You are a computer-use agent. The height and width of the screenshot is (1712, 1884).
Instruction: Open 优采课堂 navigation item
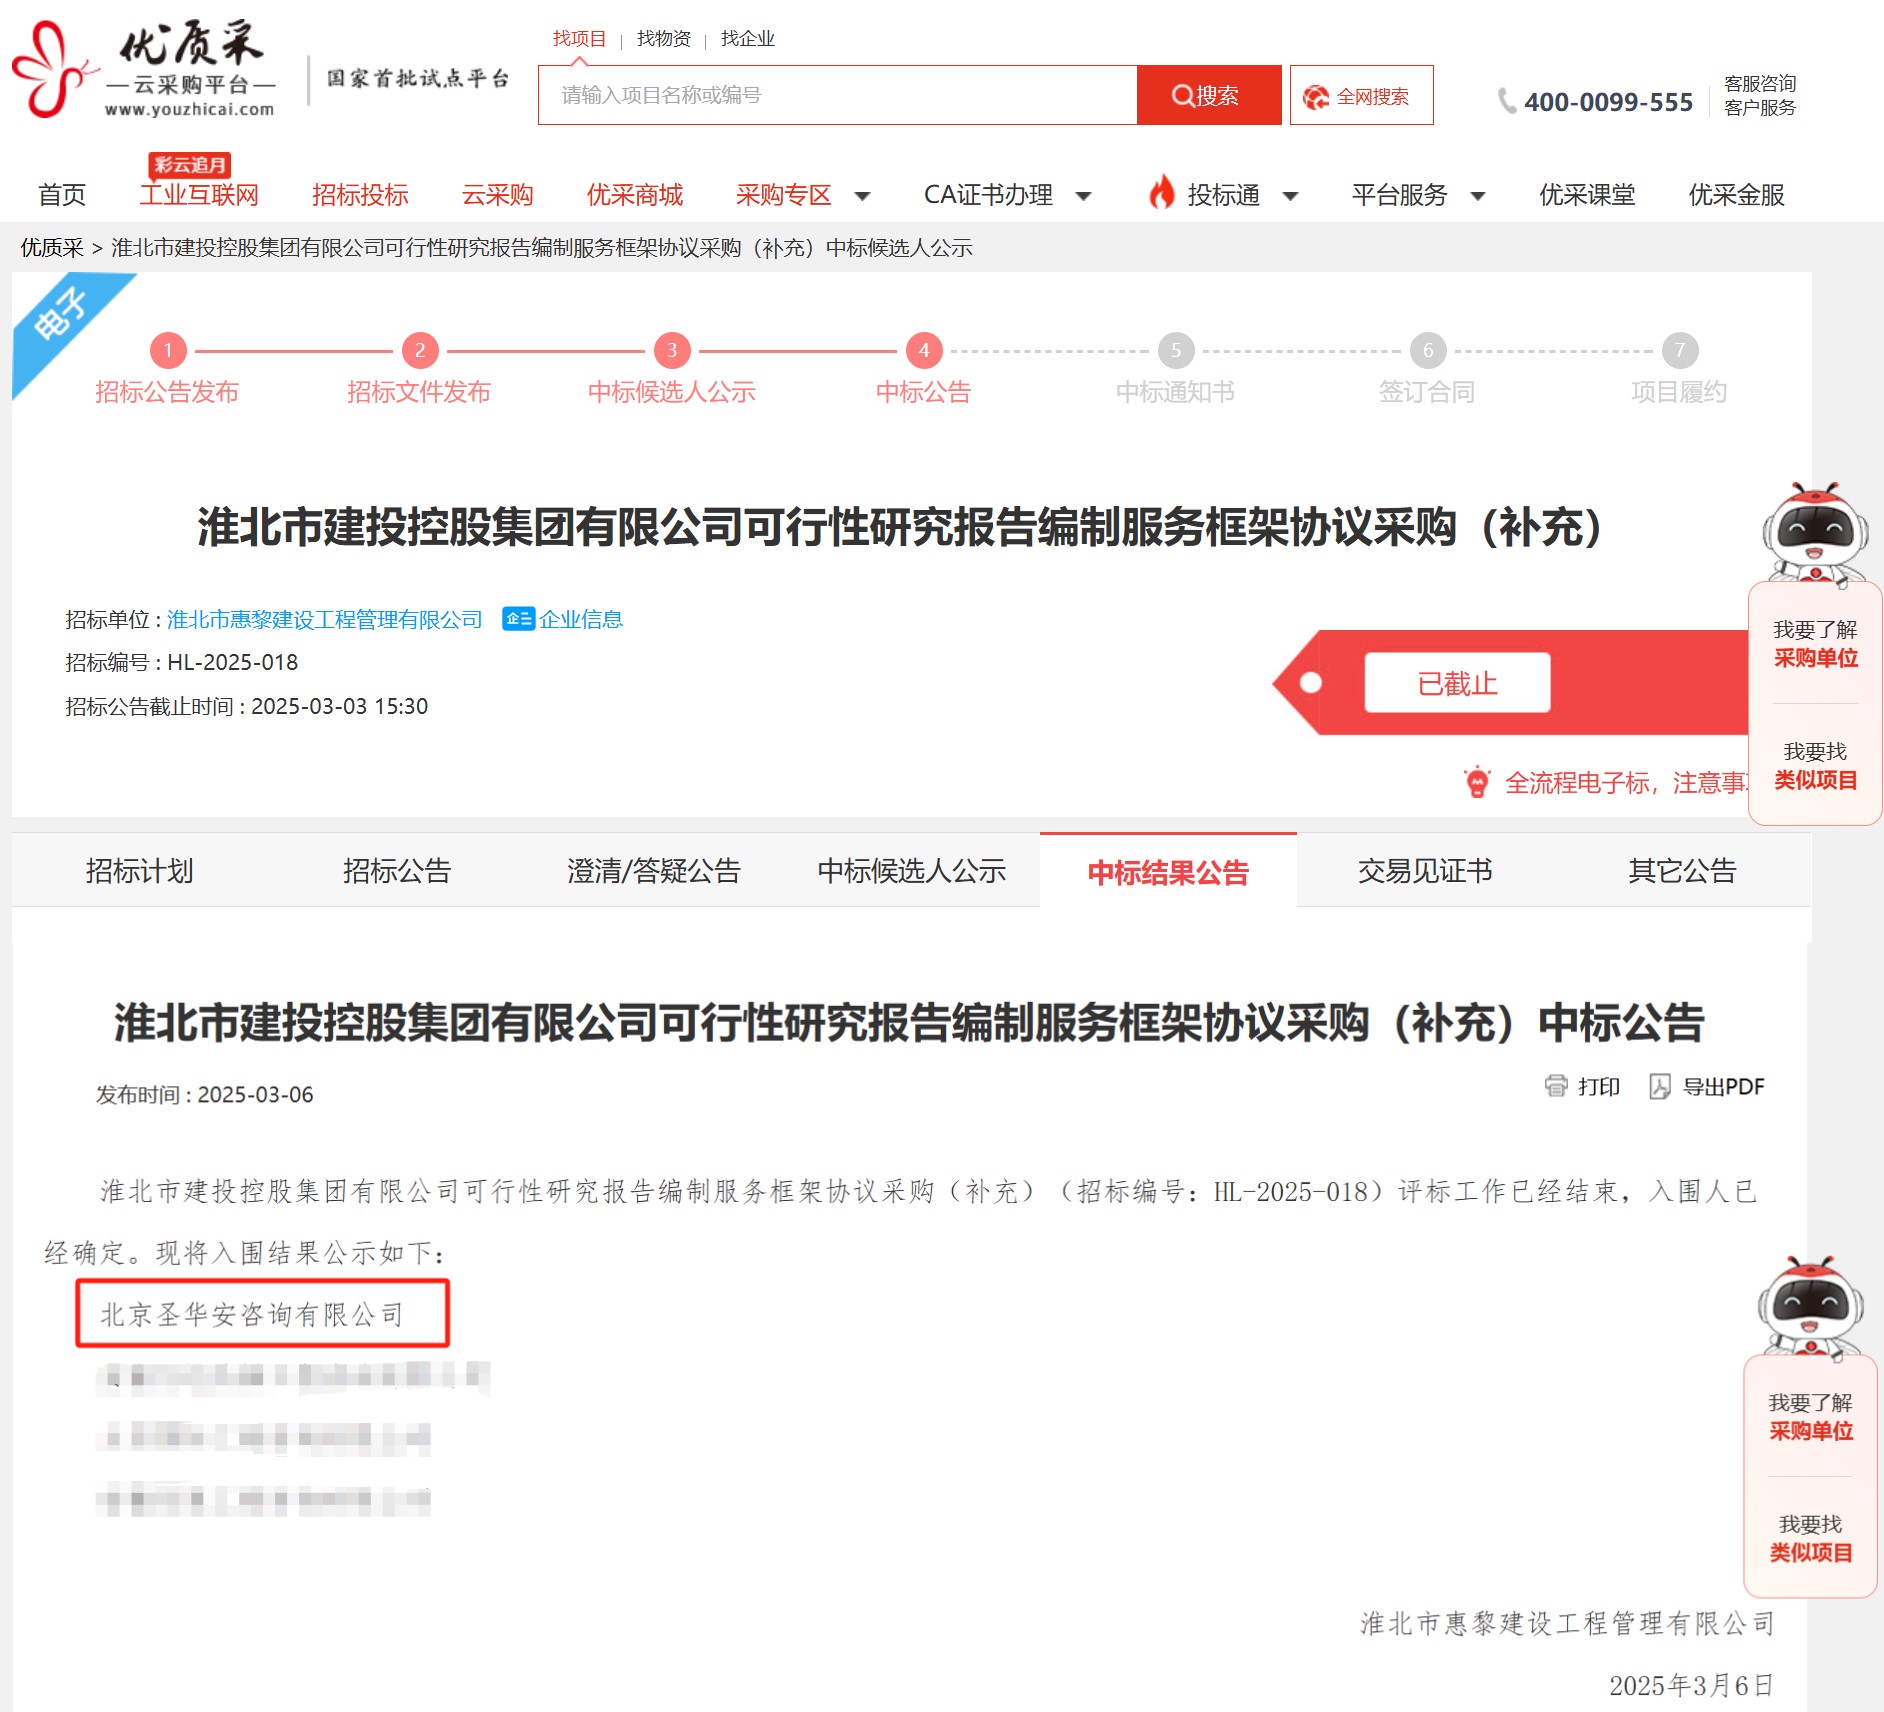point(1587,195)
